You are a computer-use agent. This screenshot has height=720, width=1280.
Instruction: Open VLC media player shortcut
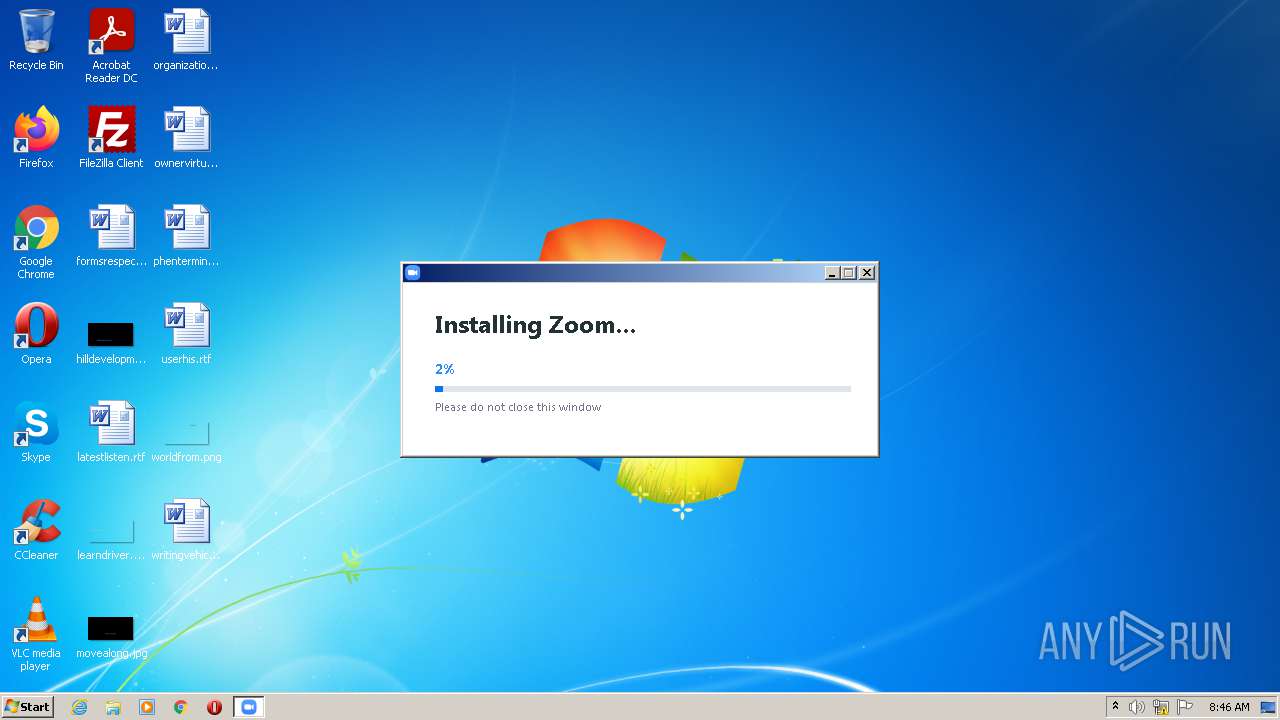(36, 634)
